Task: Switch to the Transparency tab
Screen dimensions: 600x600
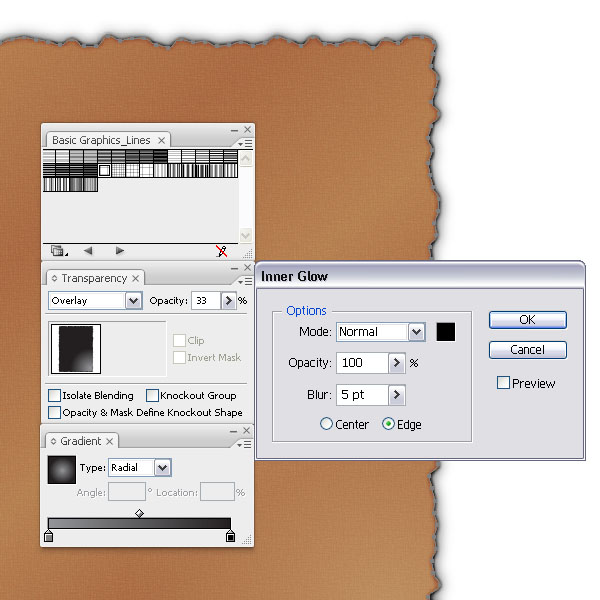Action: (x=94, y=278)
